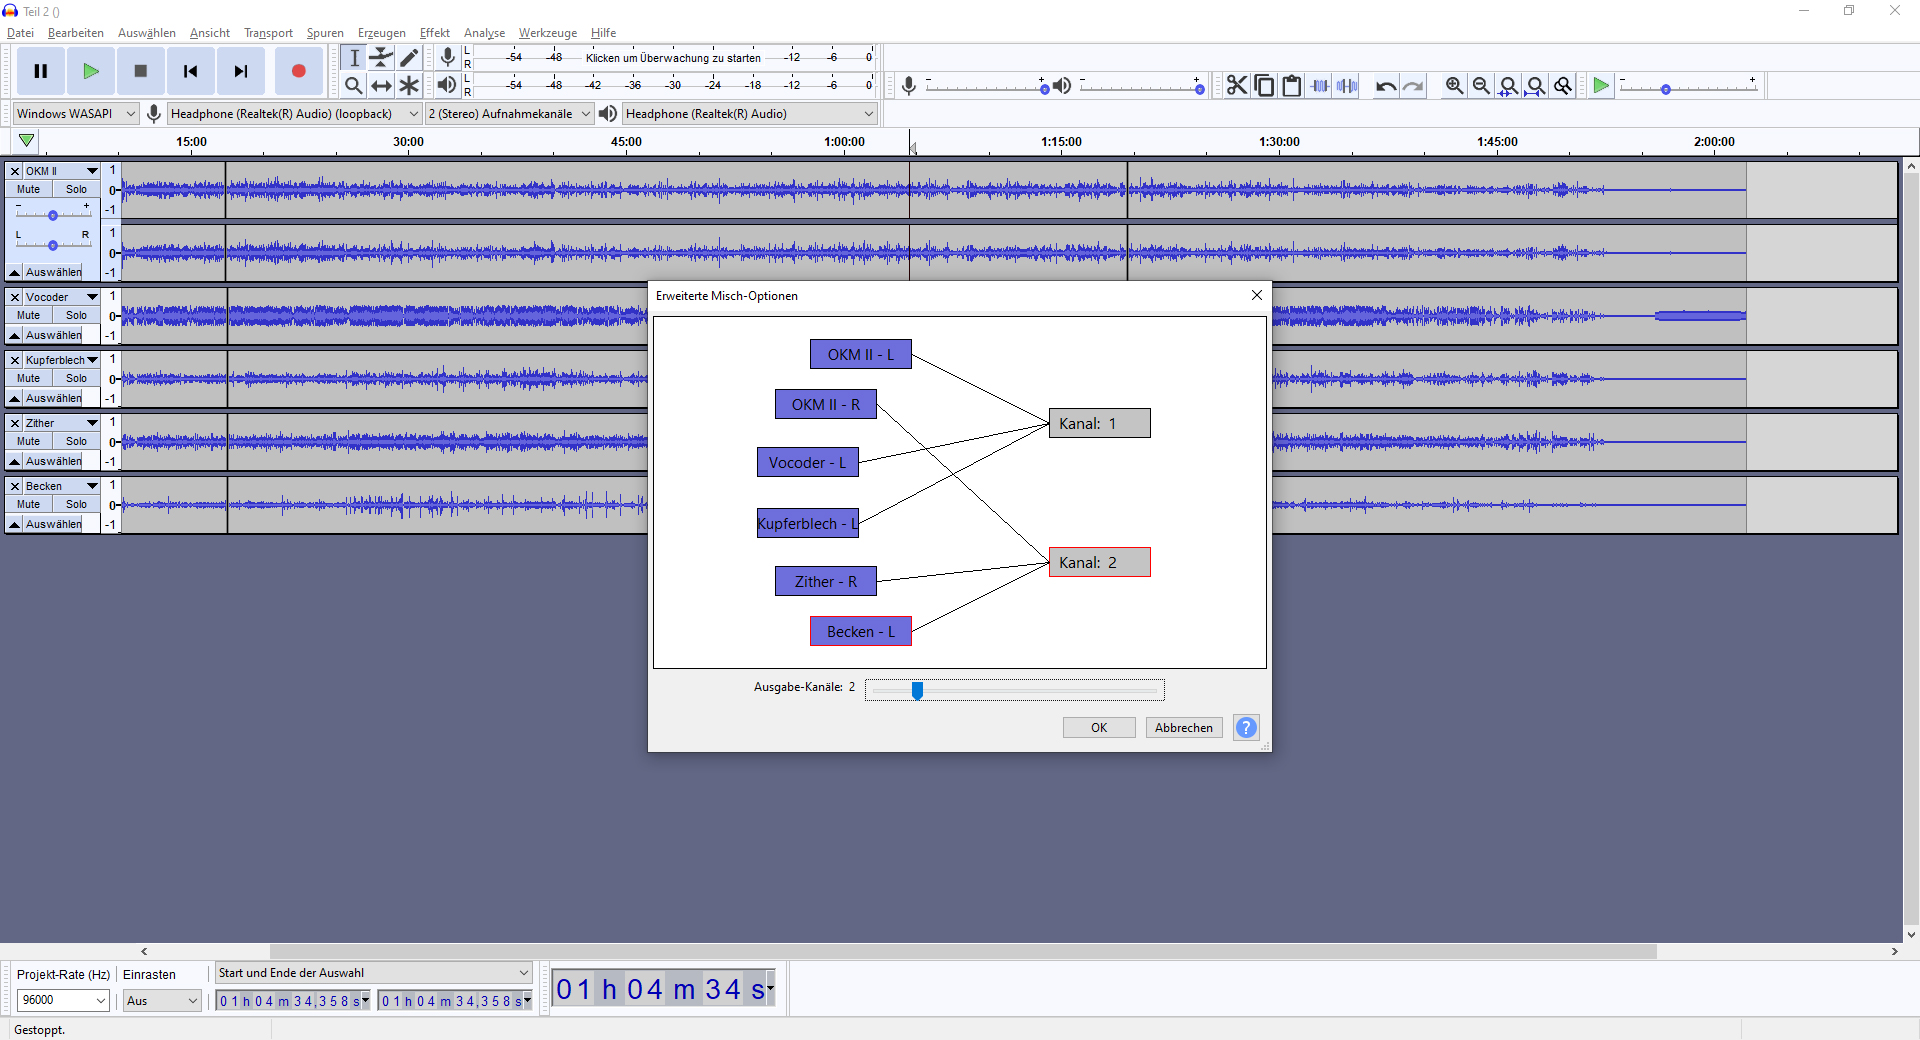Solo the Zither track
Image resolution: width=1920 pixels, height=1040 pixels.
(x=76, y=441)
